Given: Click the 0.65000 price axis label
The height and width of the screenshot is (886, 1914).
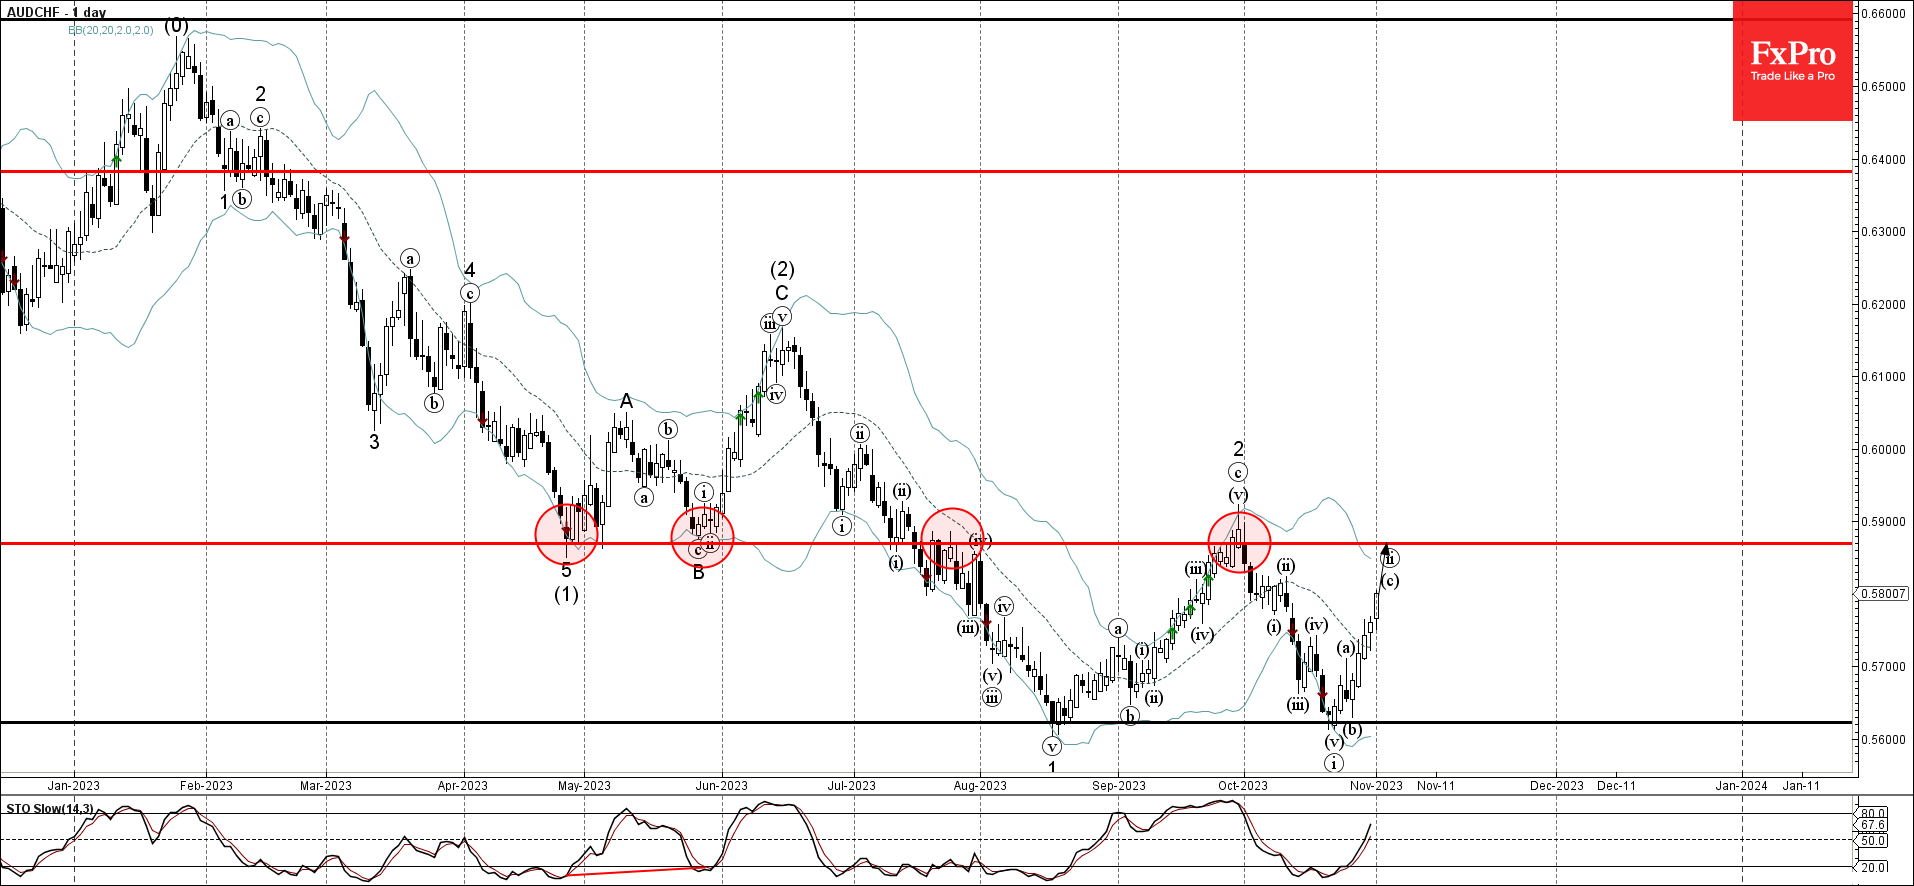Looking at the screenshot, I should point(1885,86).
